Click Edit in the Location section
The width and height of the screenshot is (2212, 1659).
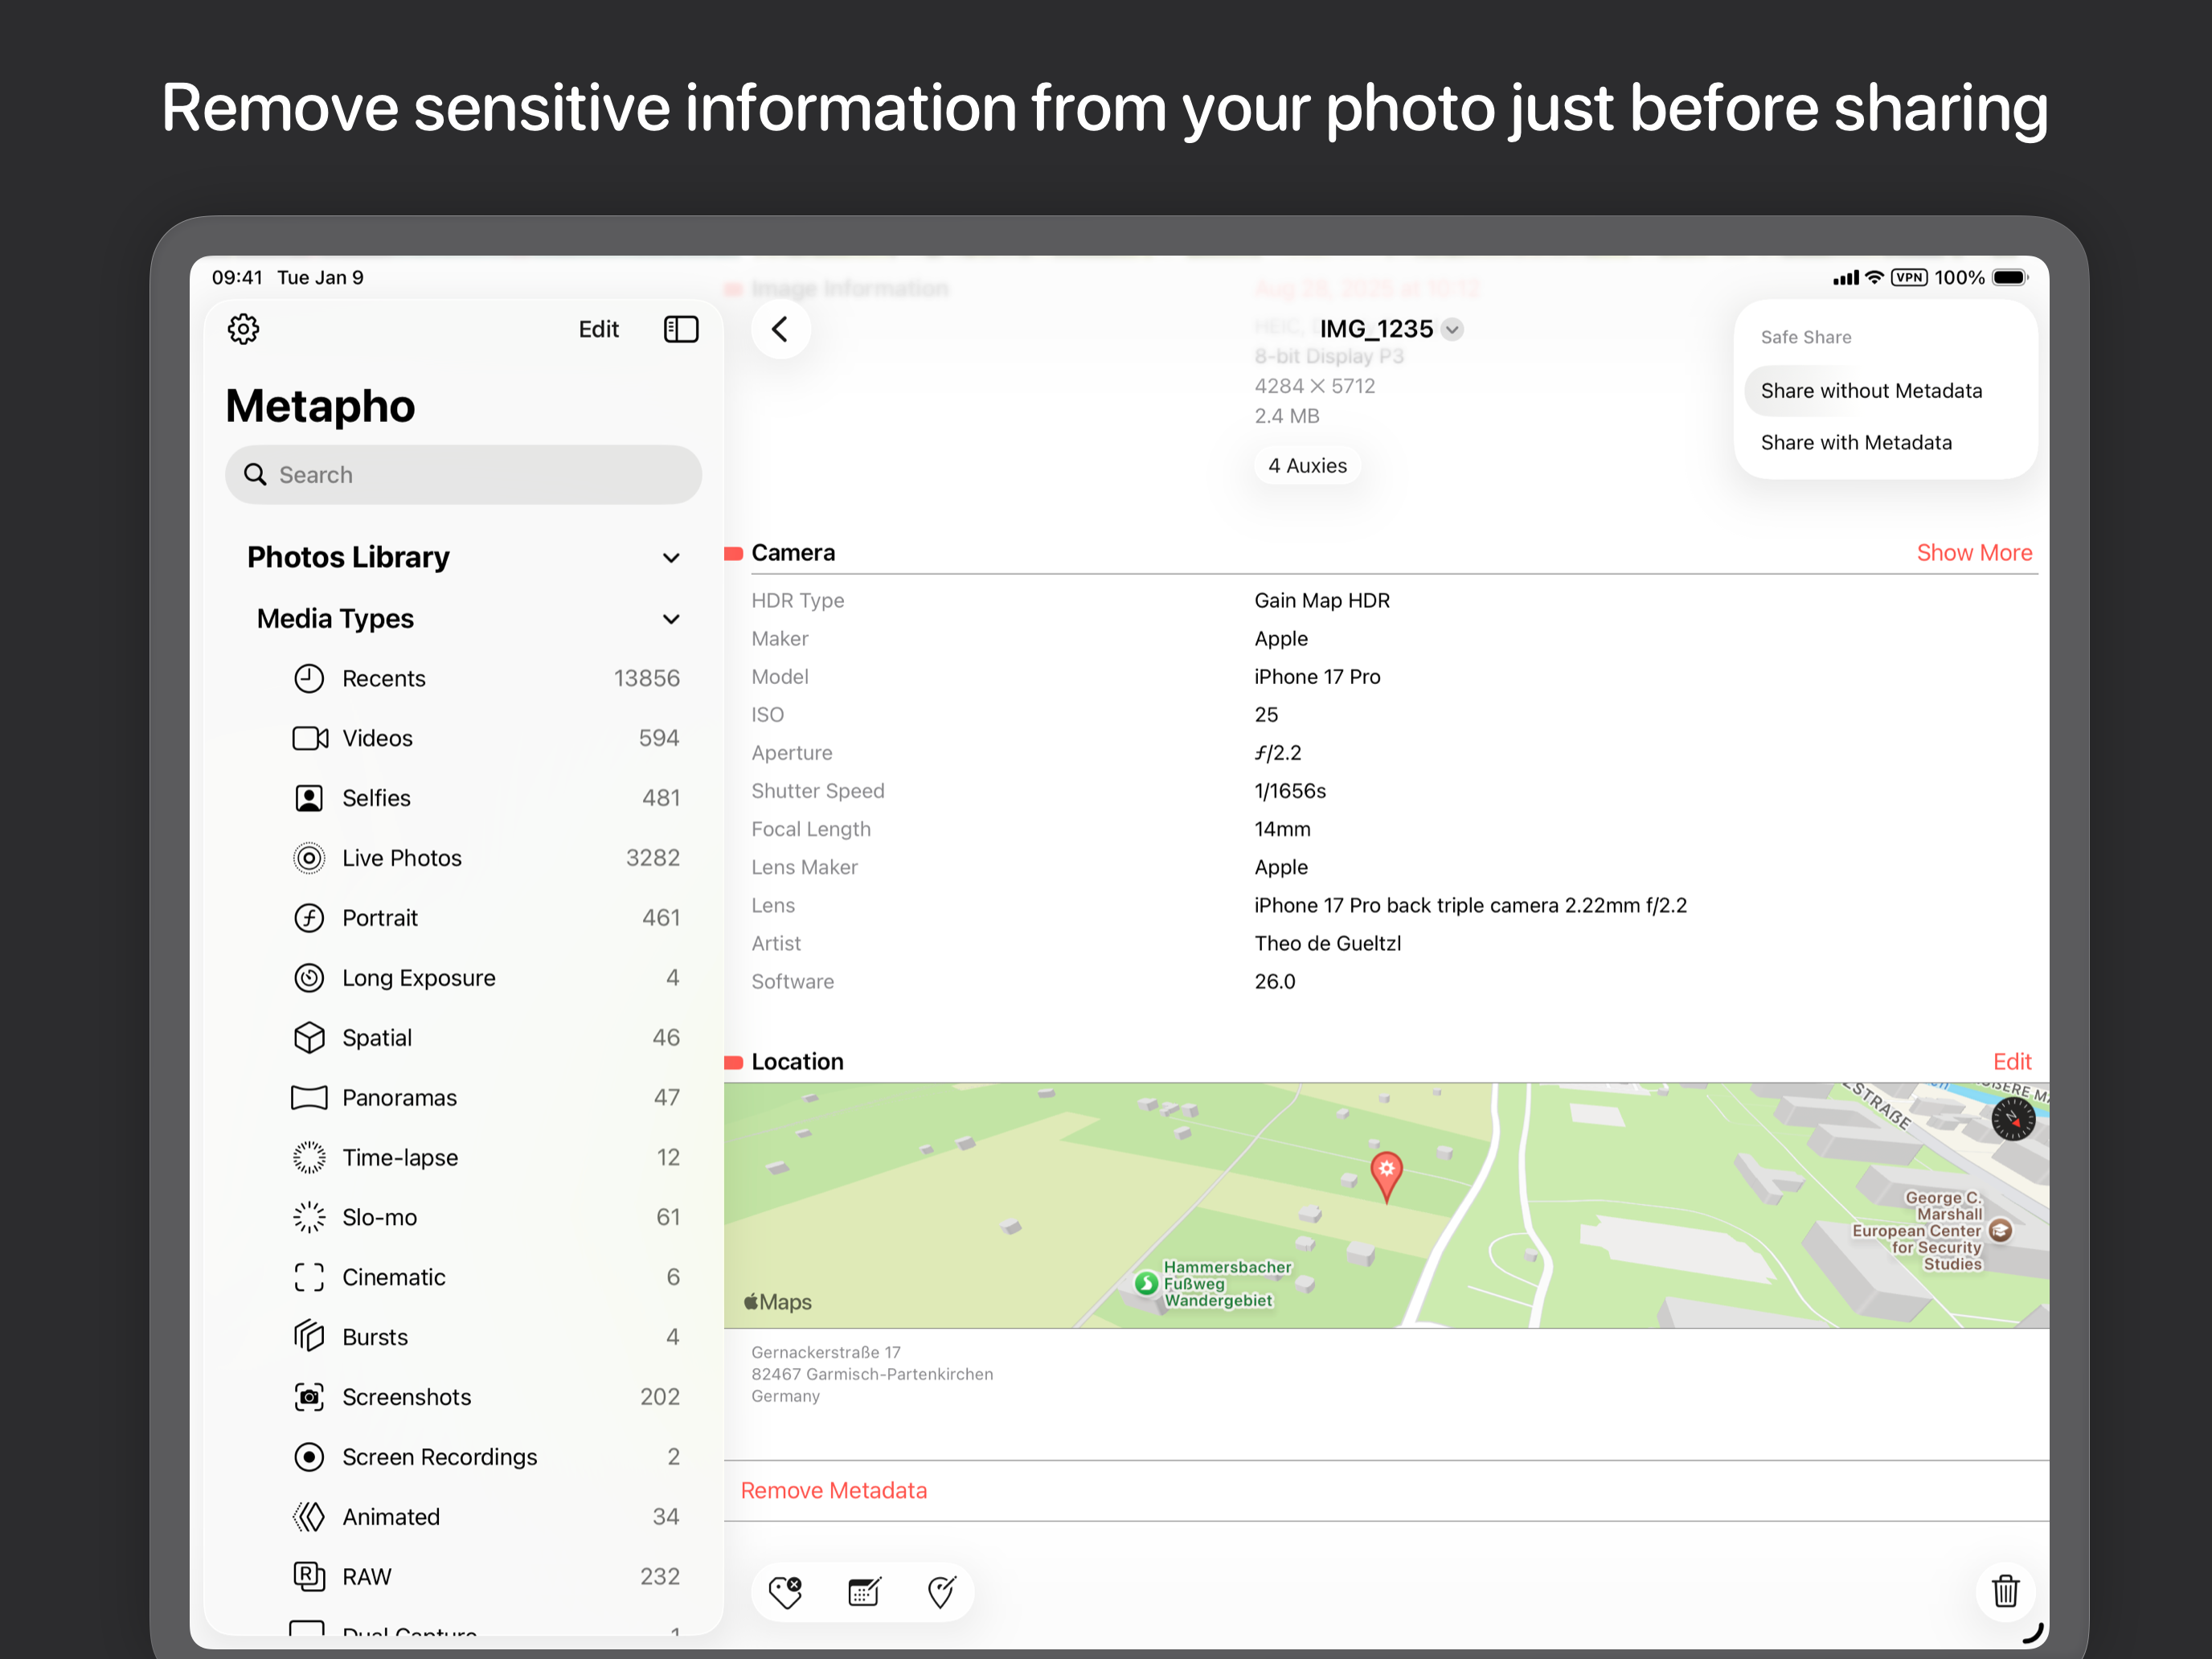click(2012, 1062)
